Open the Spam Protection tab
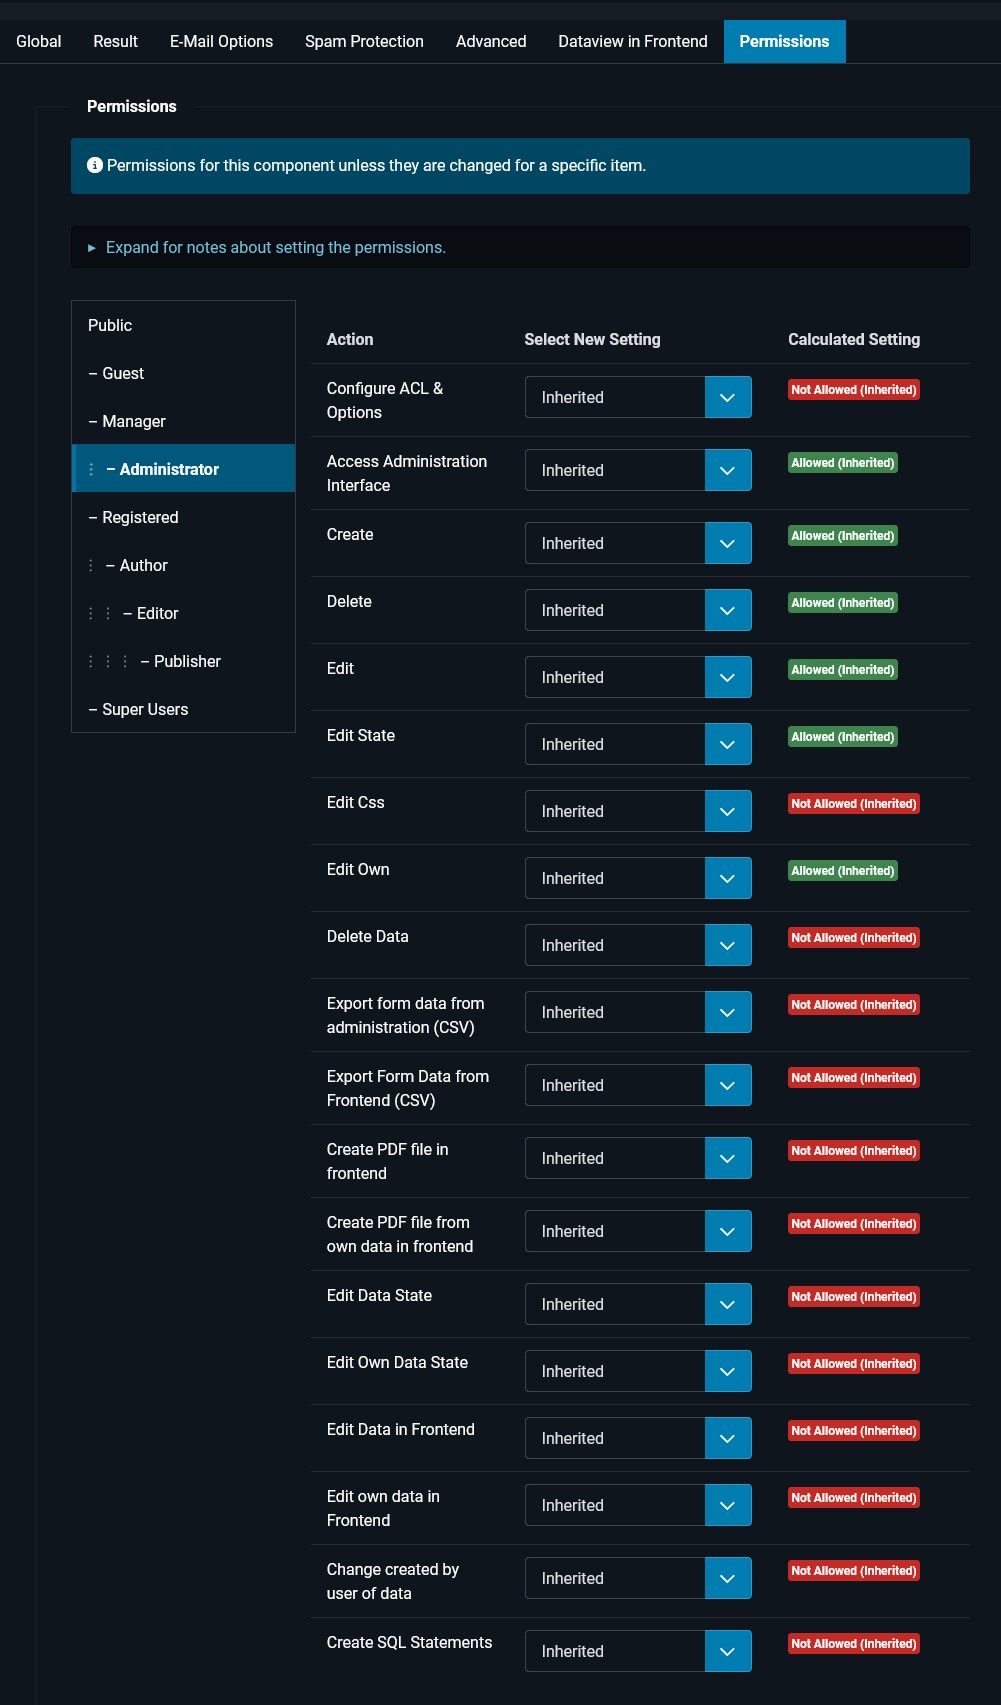This screenshot has height=1705, width=1001. coord(364,41)
